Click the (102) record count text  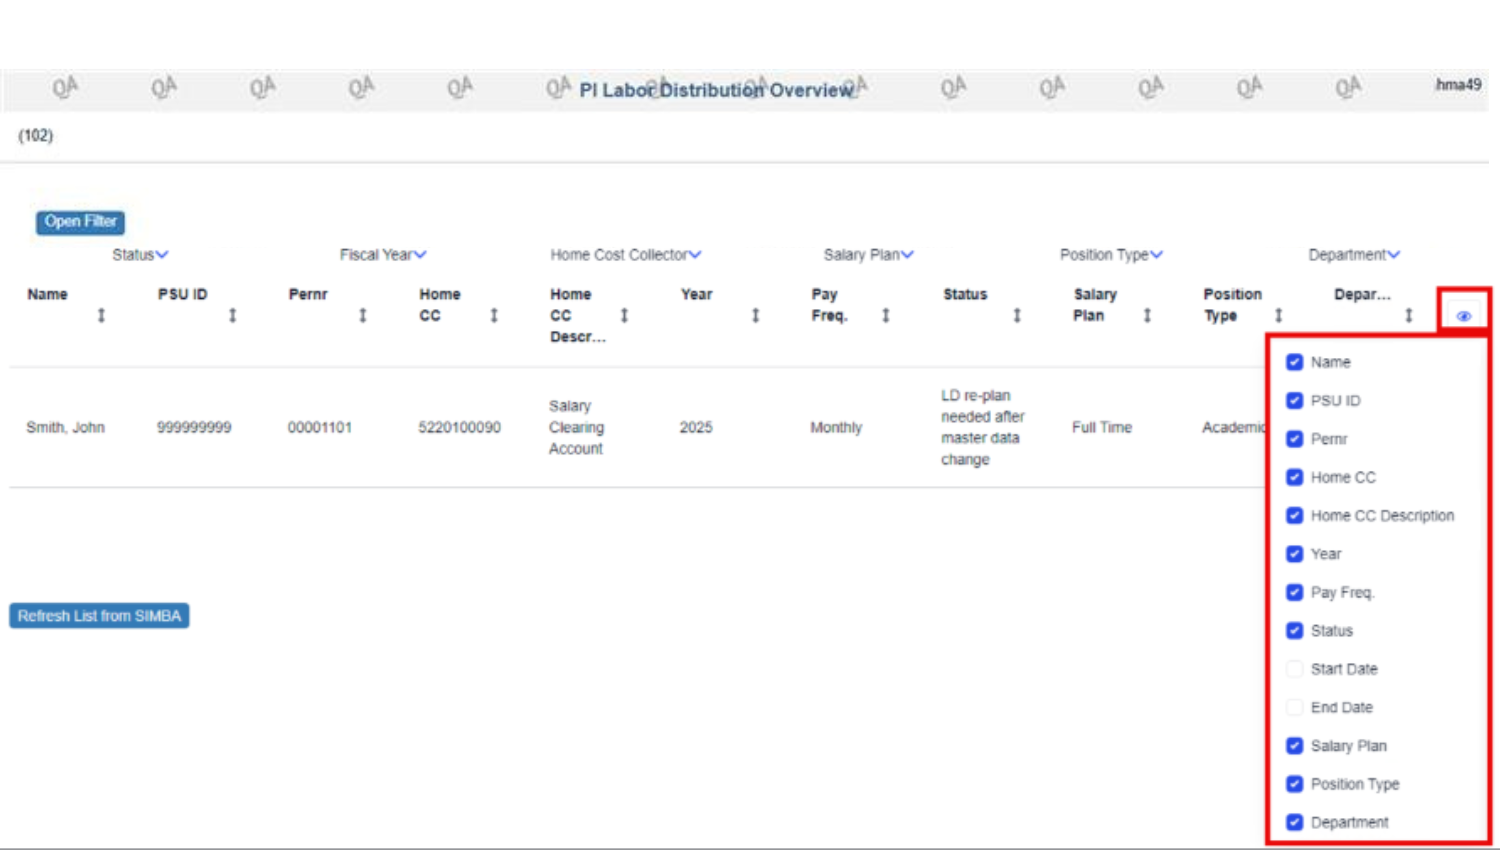pos(36,135)
